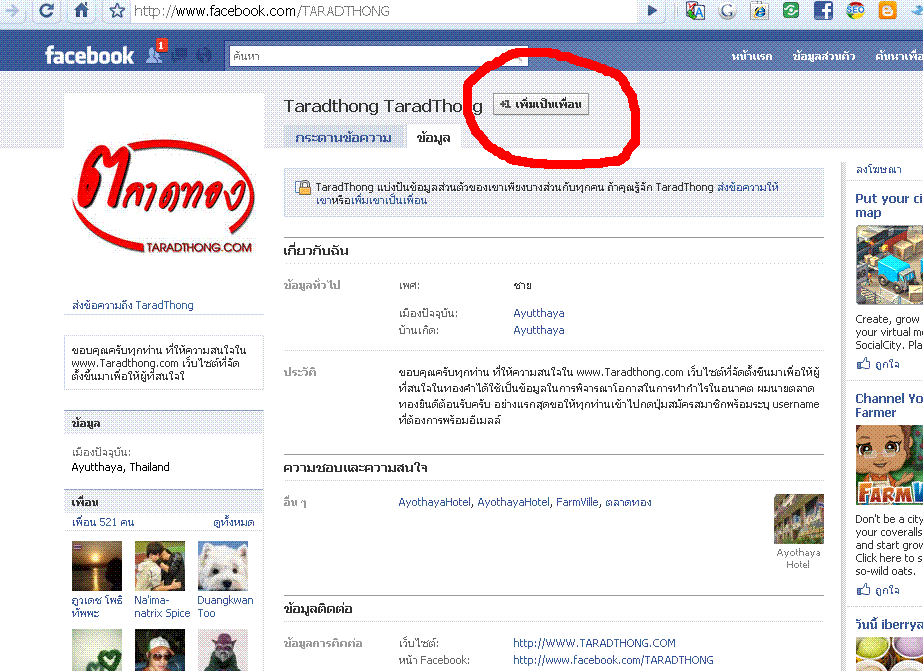Open first AyothayaHotel interest link
The image size is (923, 671).
(434, 502)
